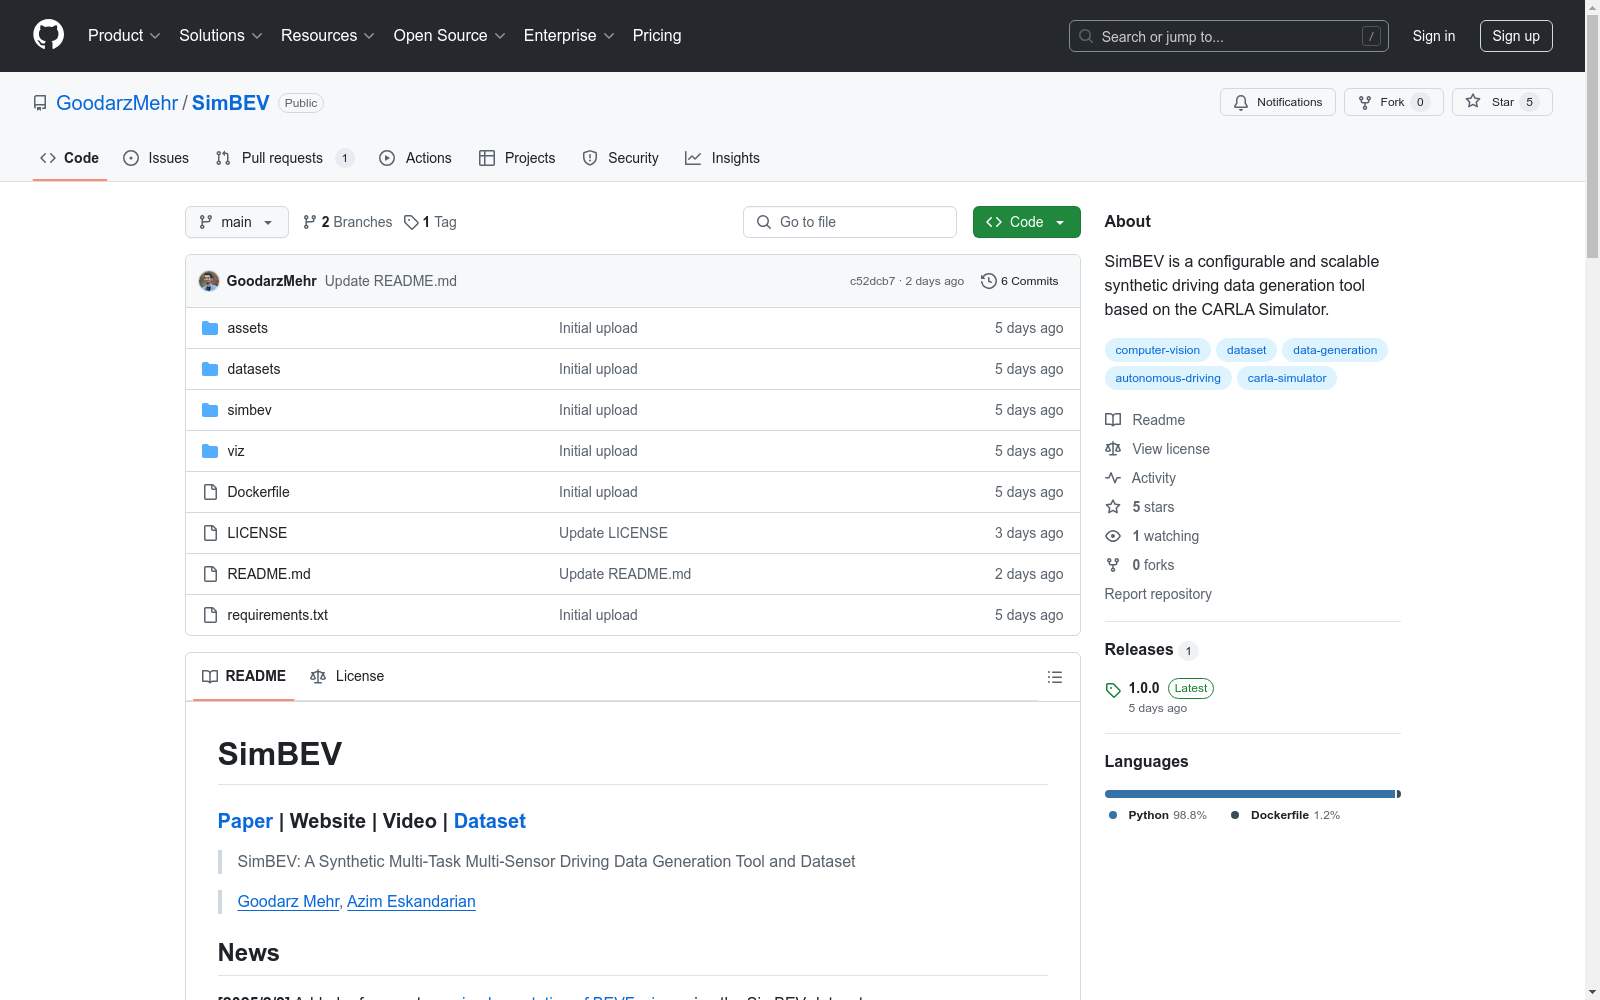Click the tag icon beside release 1.0.0
Viewport: 1600px width, 1000px height.
click(x=1113, y=690)
